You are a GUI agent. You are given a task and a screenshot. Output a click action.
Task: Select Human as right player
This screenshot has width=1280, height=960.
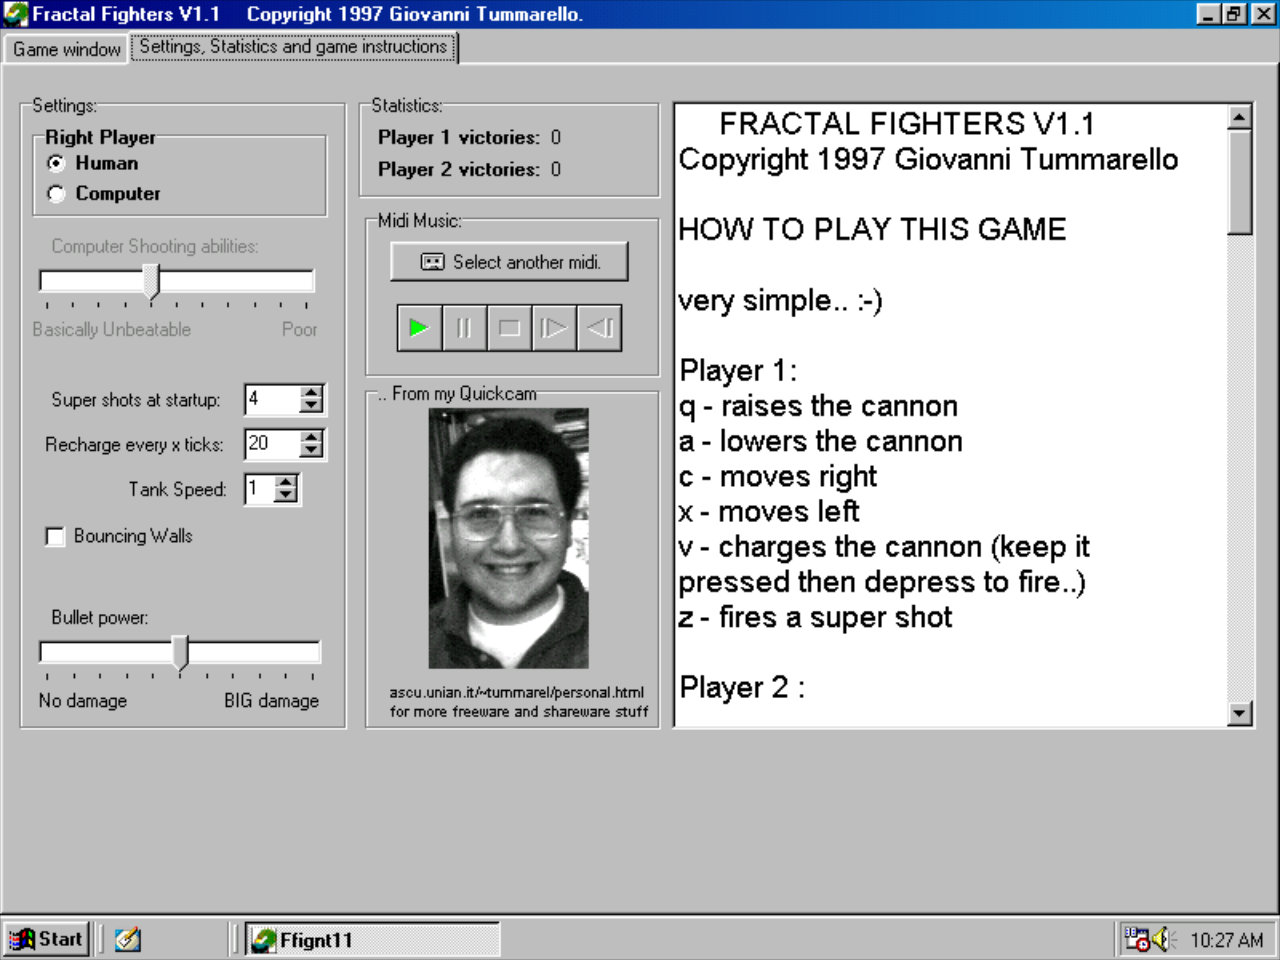point(57,163)
